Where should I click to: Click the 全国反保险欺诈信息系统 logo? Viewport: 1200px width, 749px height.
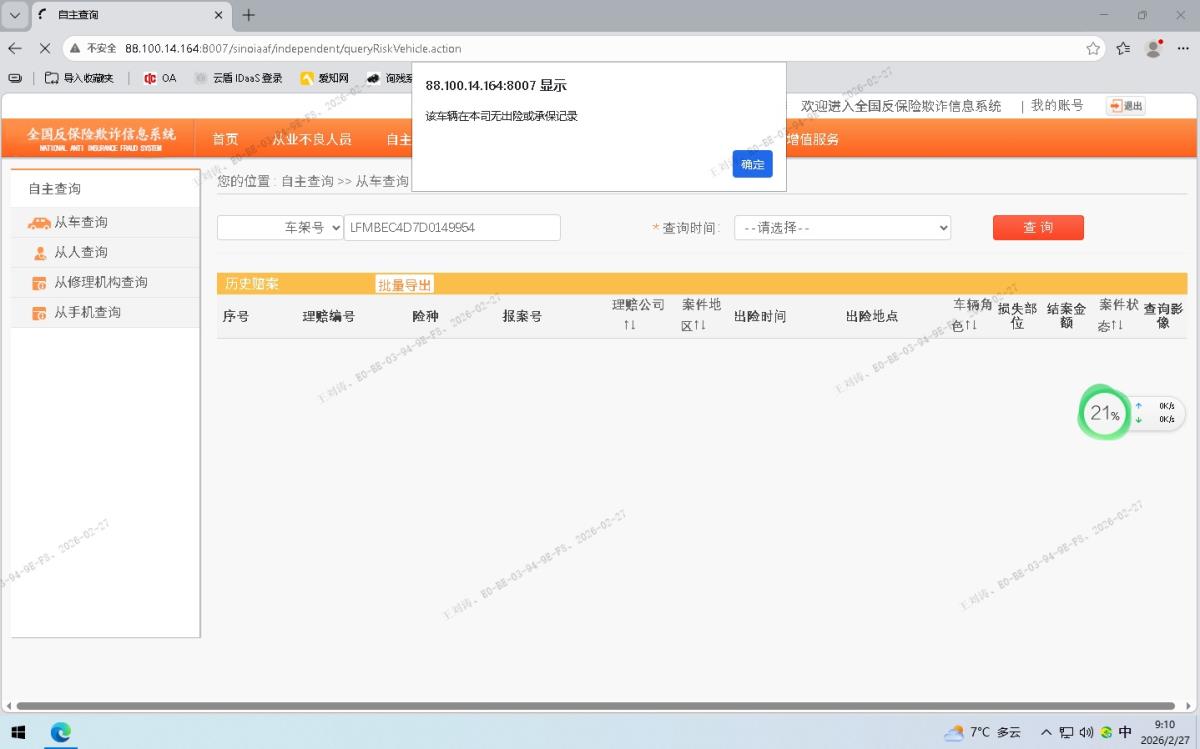[100, 138]
